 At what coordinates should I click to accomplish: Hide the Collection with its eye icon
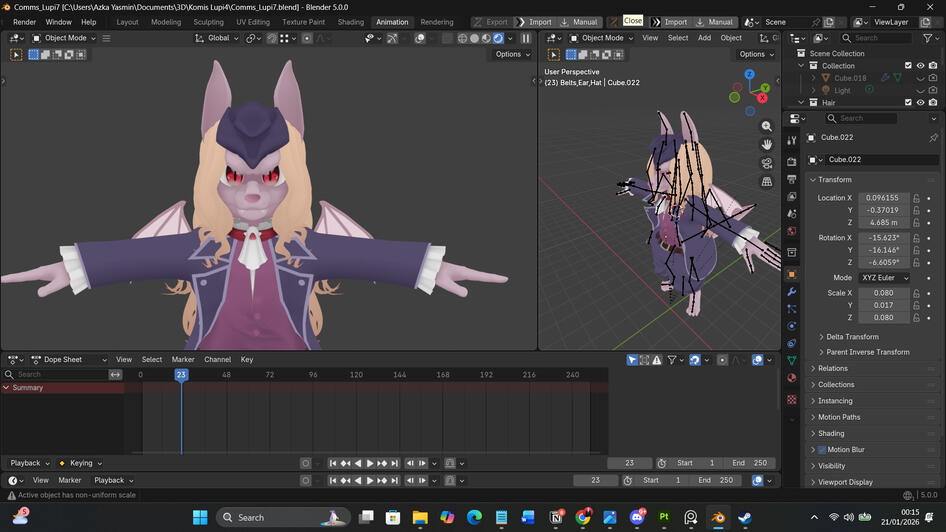[920, 66]
